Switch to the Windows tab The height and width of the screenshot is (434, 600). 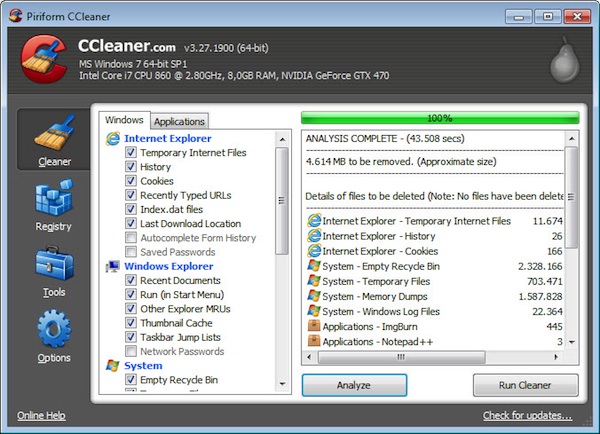(124, 120)
